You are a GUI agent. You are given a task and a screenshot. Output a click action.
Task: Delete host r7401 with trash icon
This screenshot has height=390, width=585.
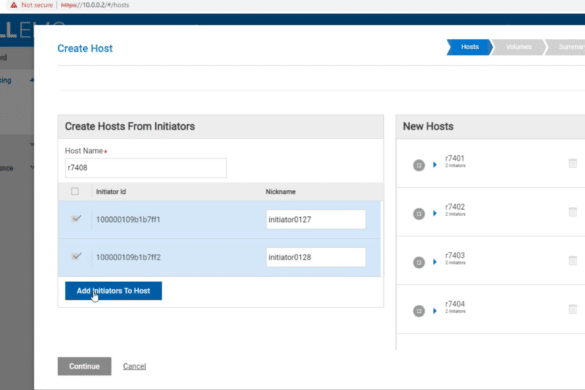(x=572, y=163)
